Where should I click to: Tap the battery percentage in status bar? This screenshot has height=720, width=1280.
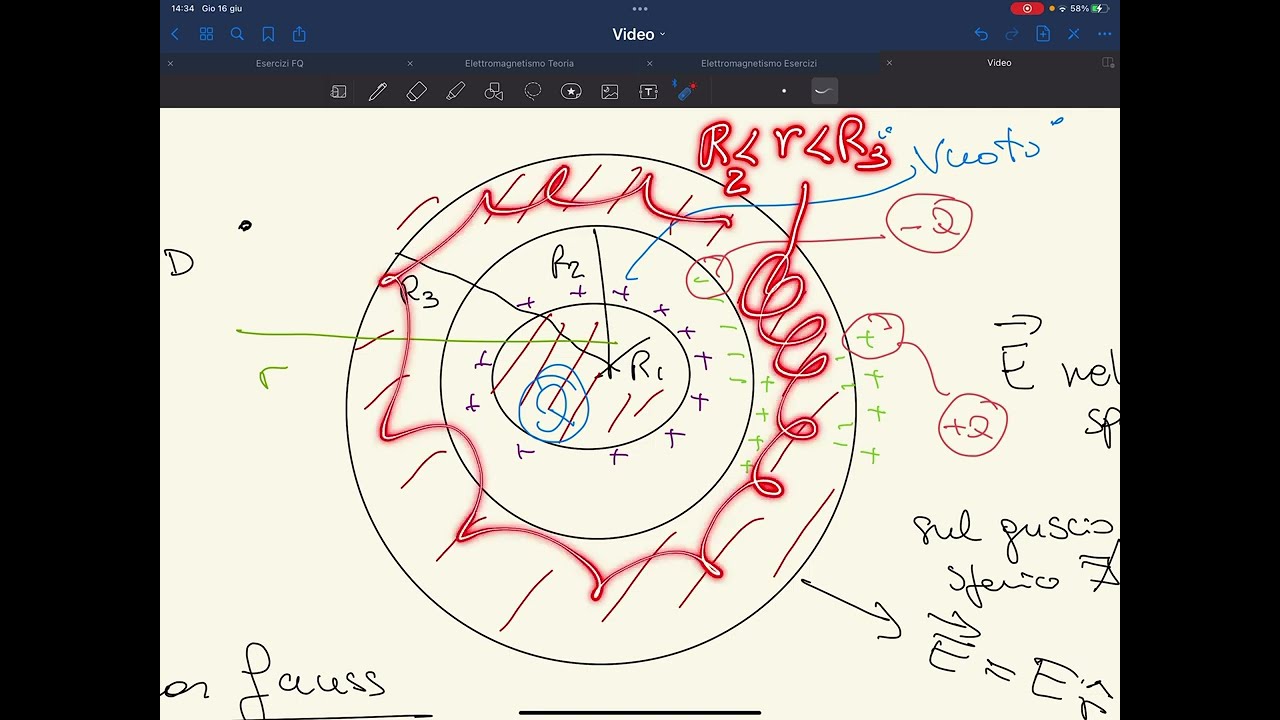[x=1079, y=8]
